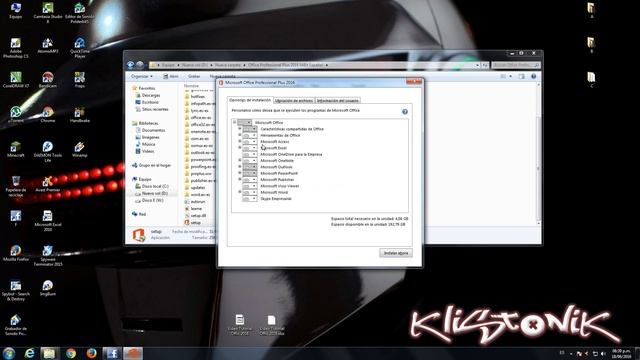Open the Papelera de reciclaje icon
Viewport: 640px width, 360px height.
click(16, 186)
